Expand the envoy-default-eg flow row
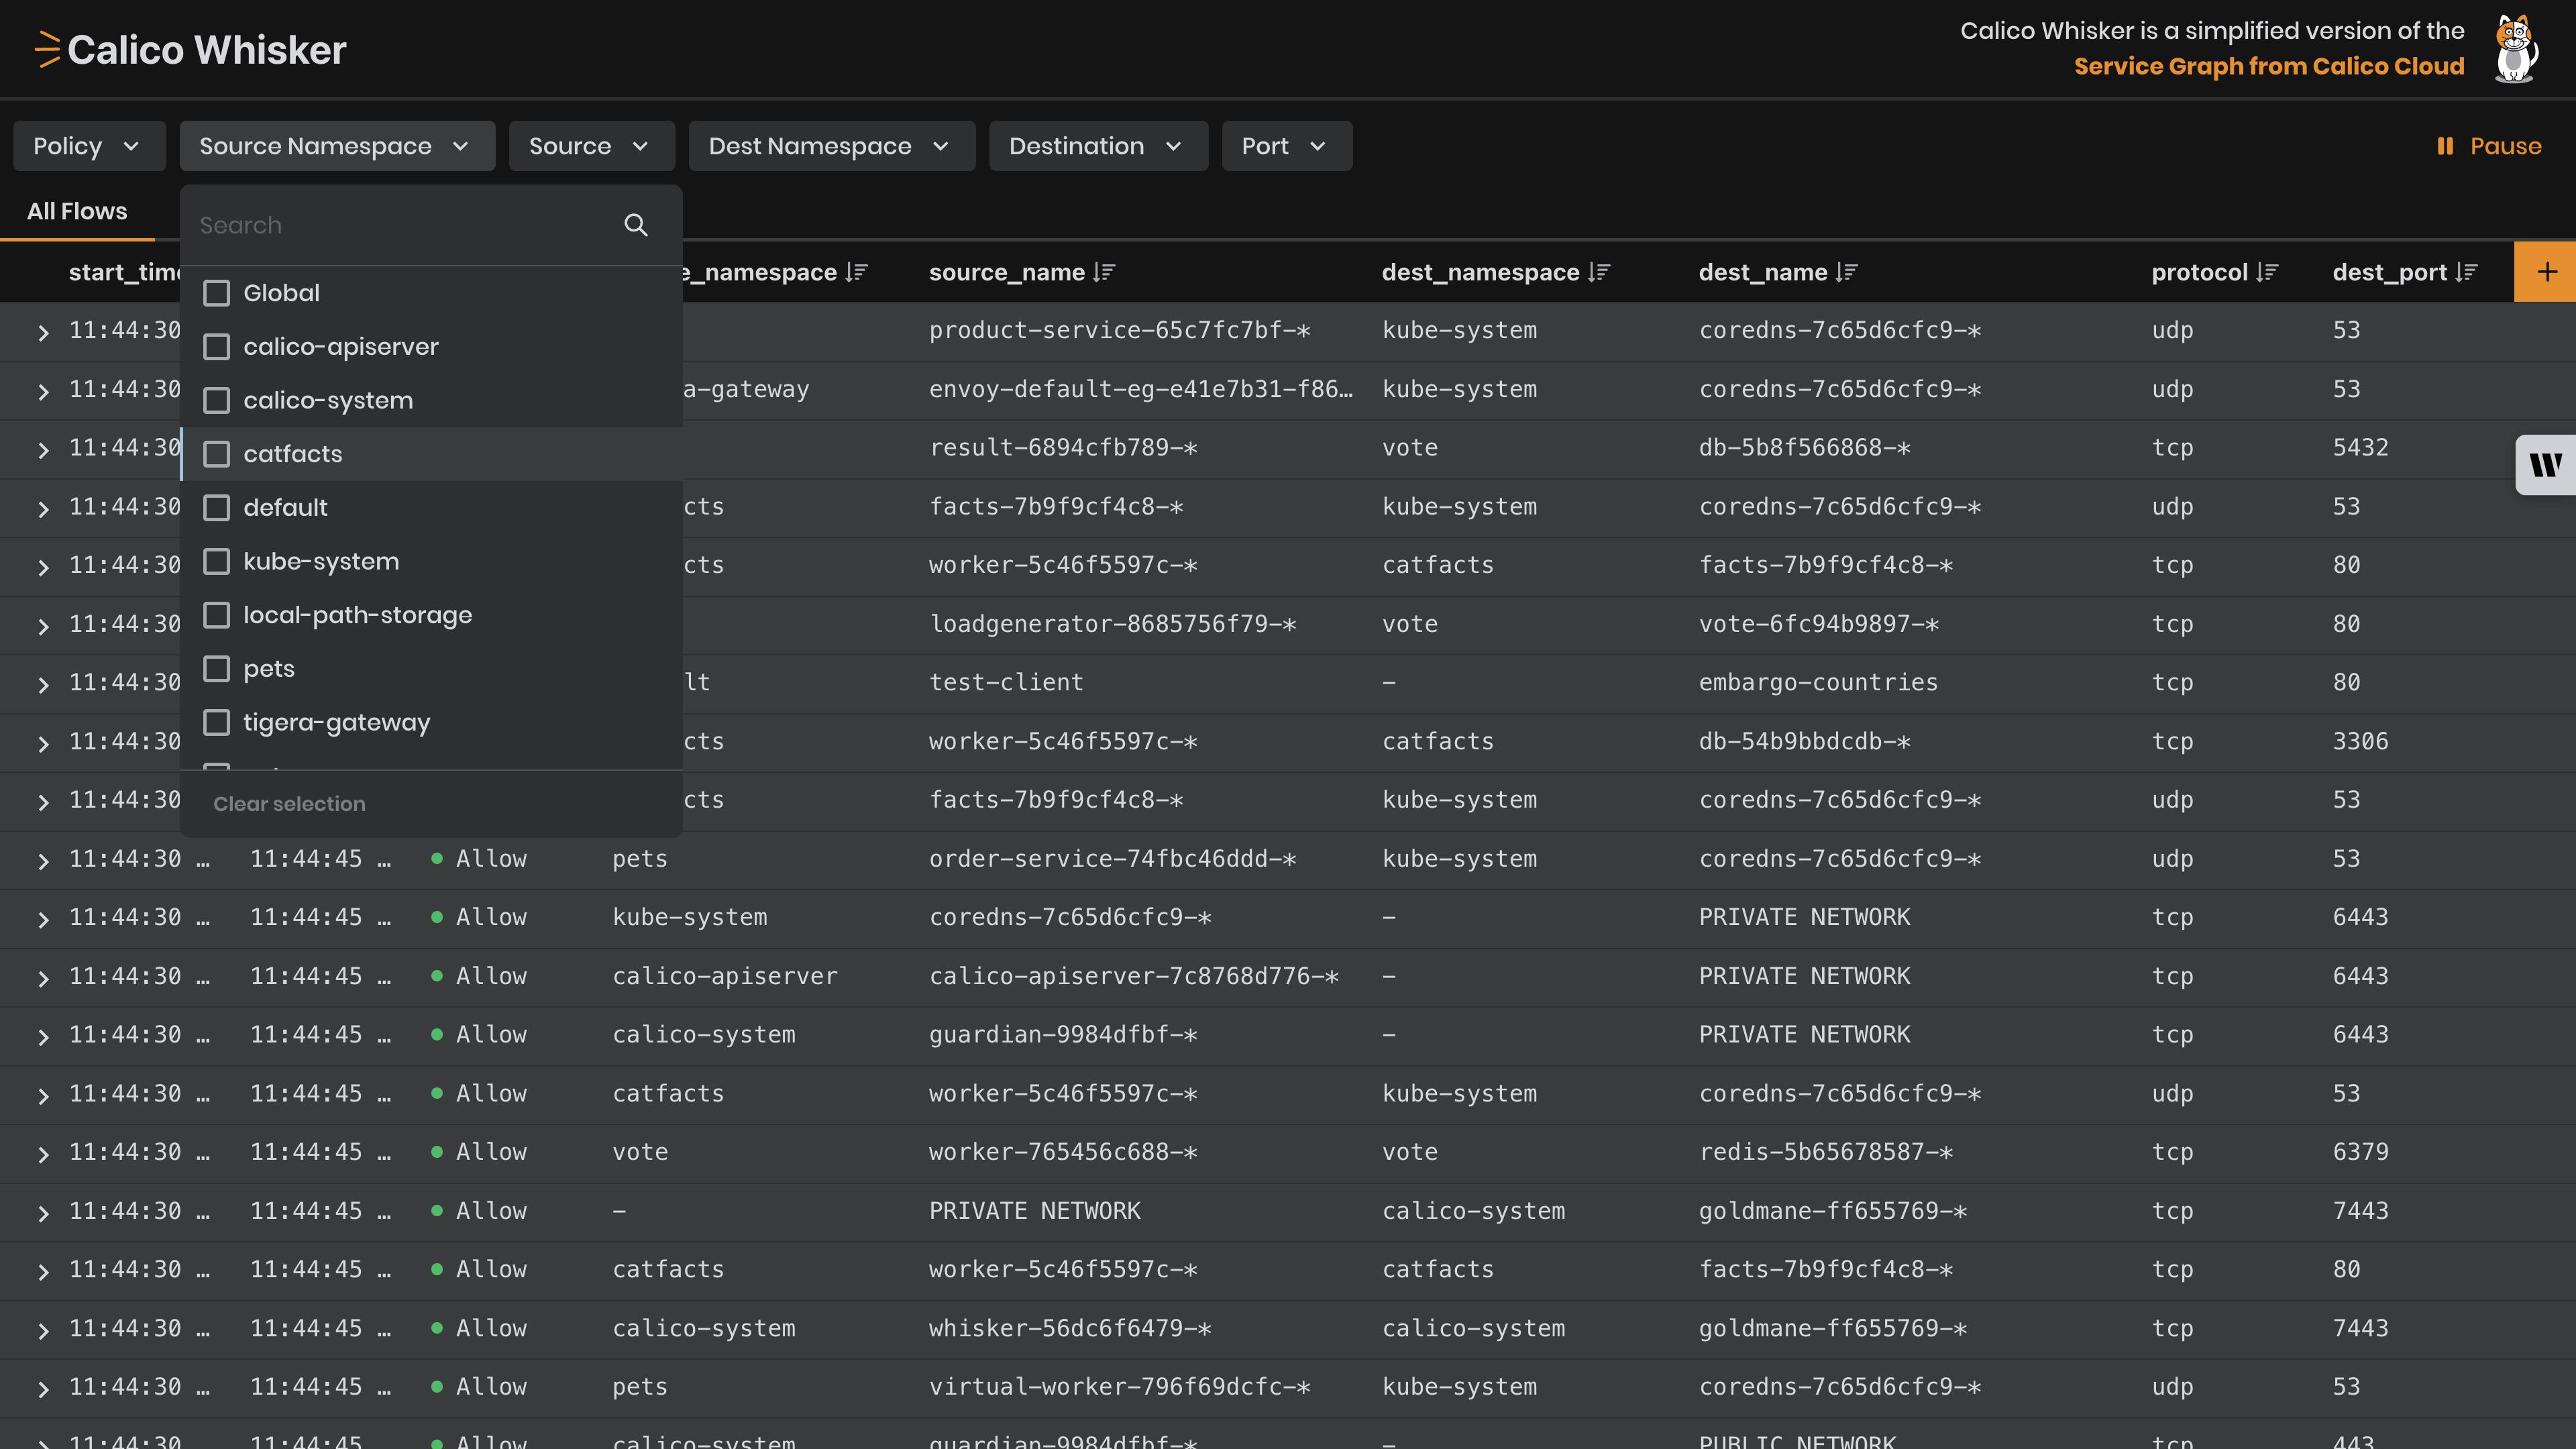This screenshot has height=1449, width=2576. coord(43,391)
